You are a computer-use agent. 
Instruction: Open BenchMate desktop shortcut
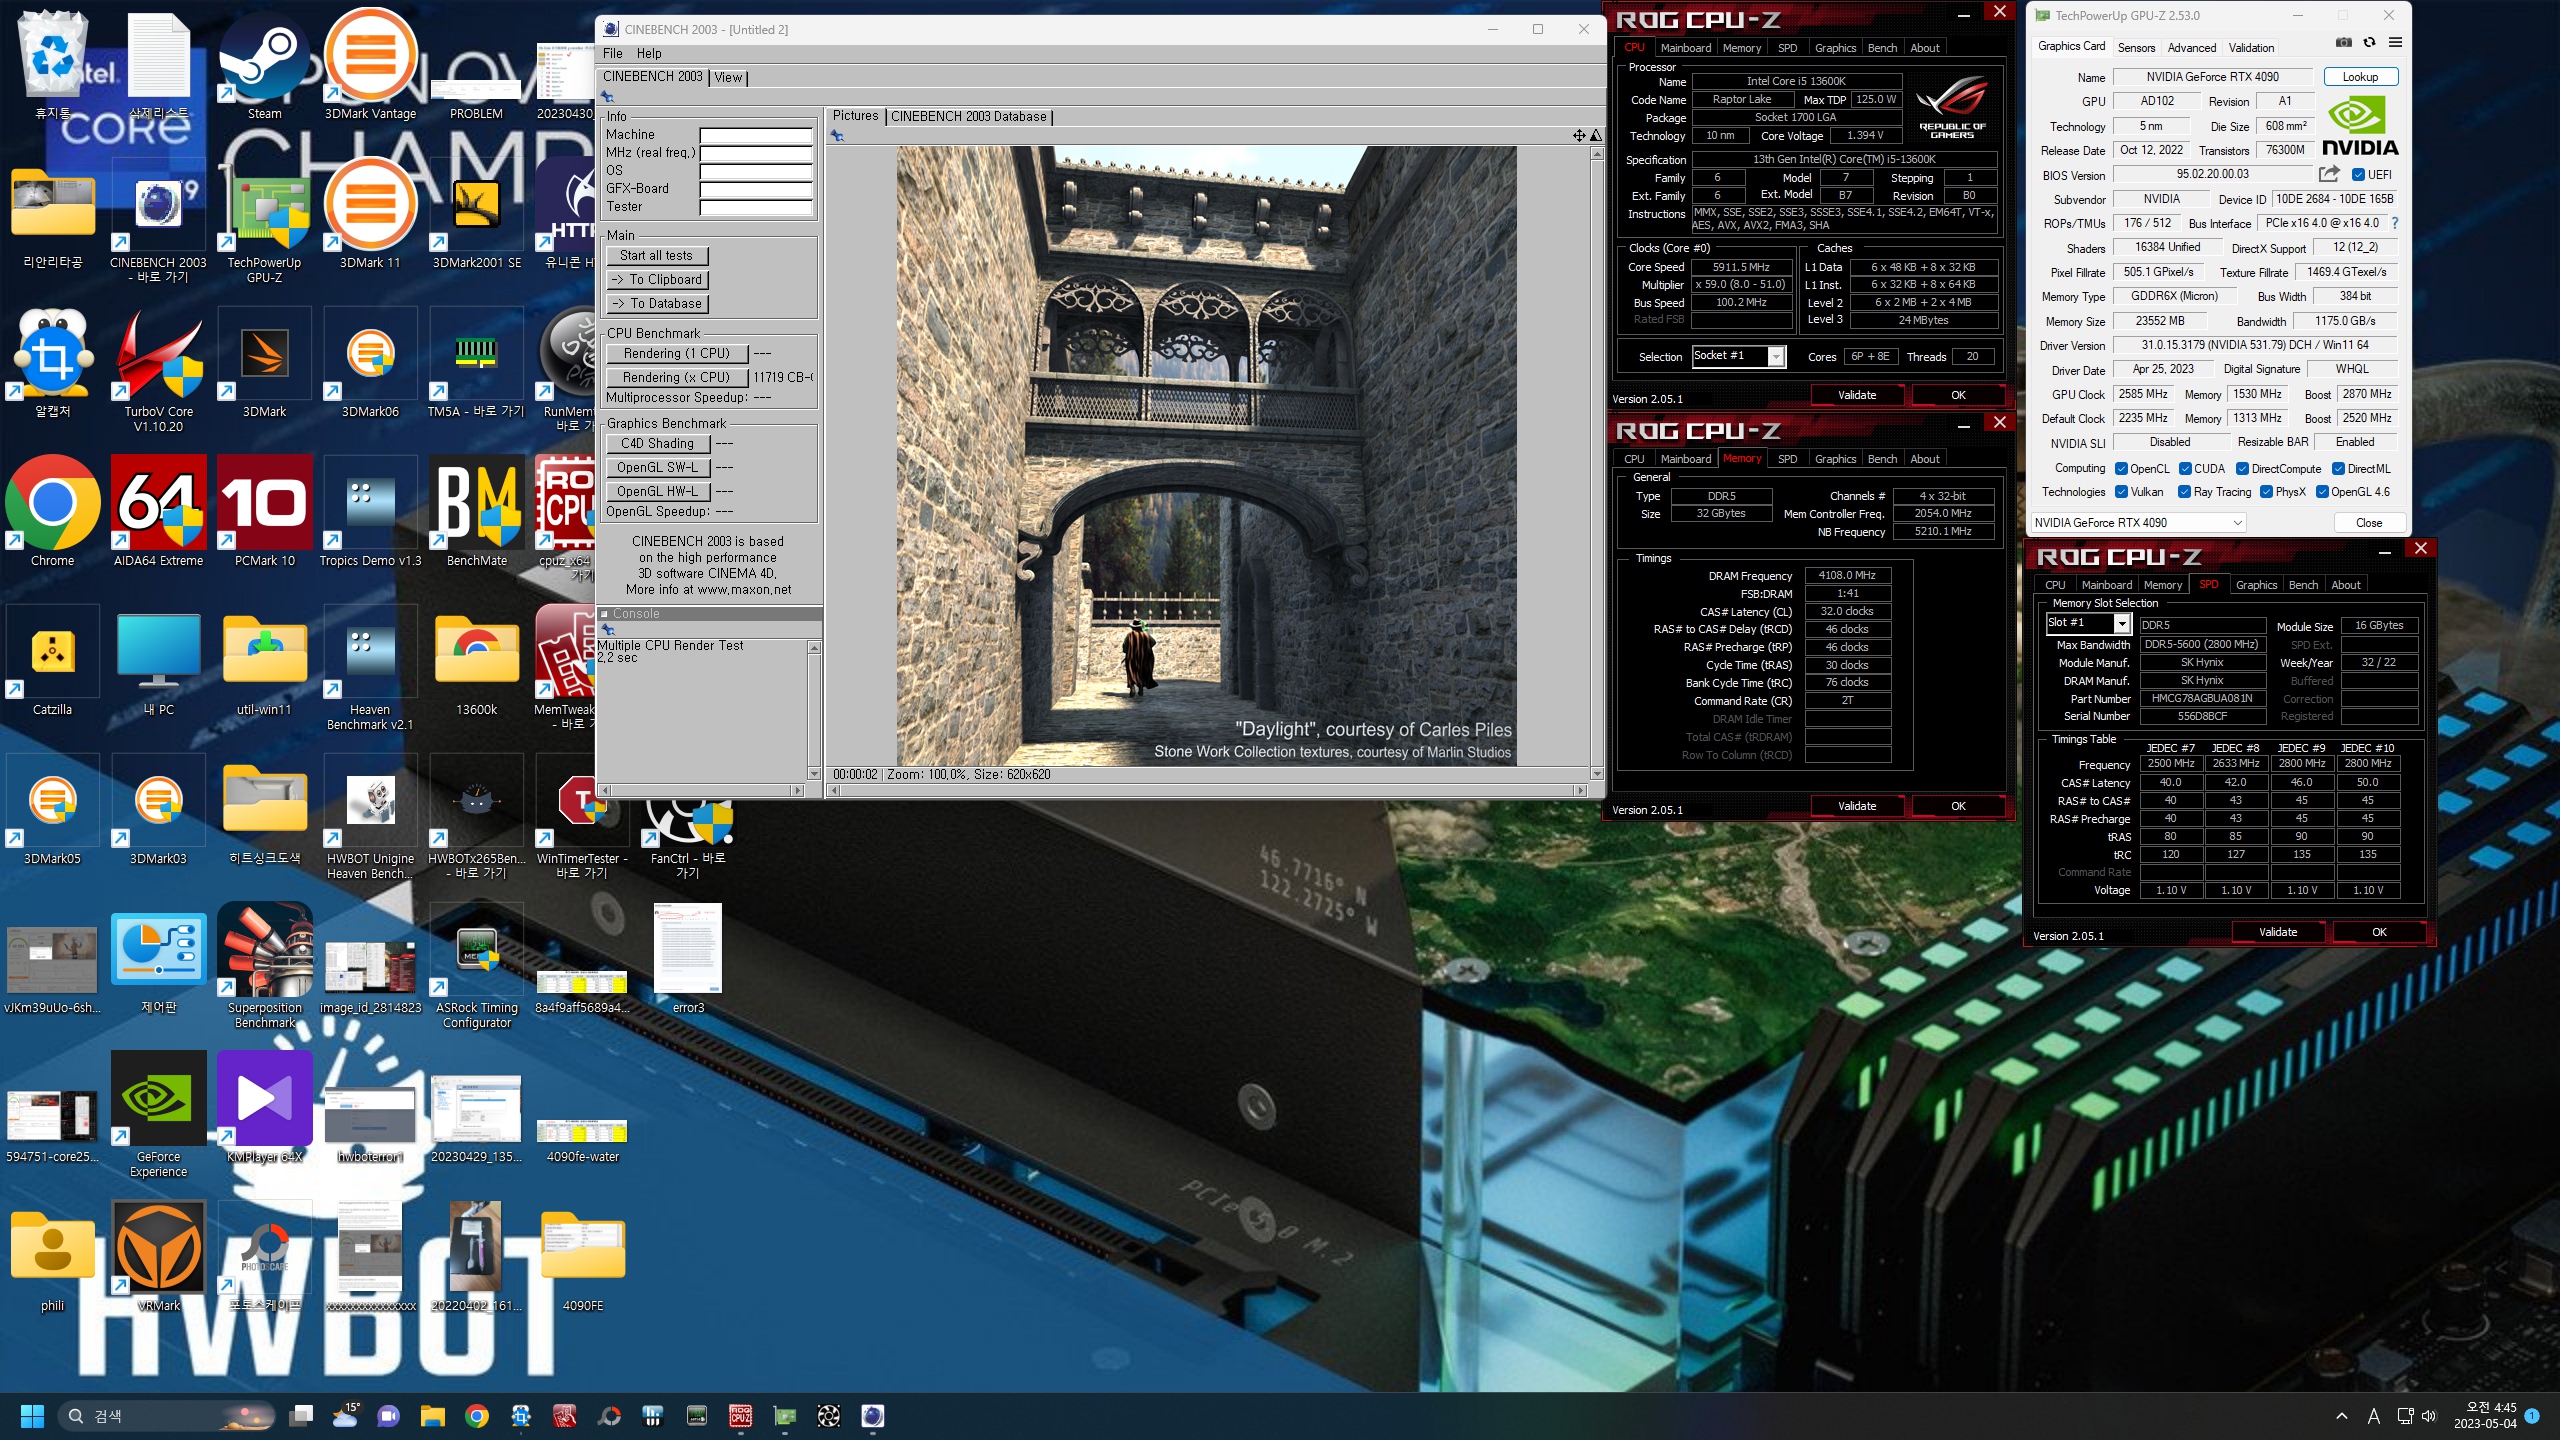(476, 510)
